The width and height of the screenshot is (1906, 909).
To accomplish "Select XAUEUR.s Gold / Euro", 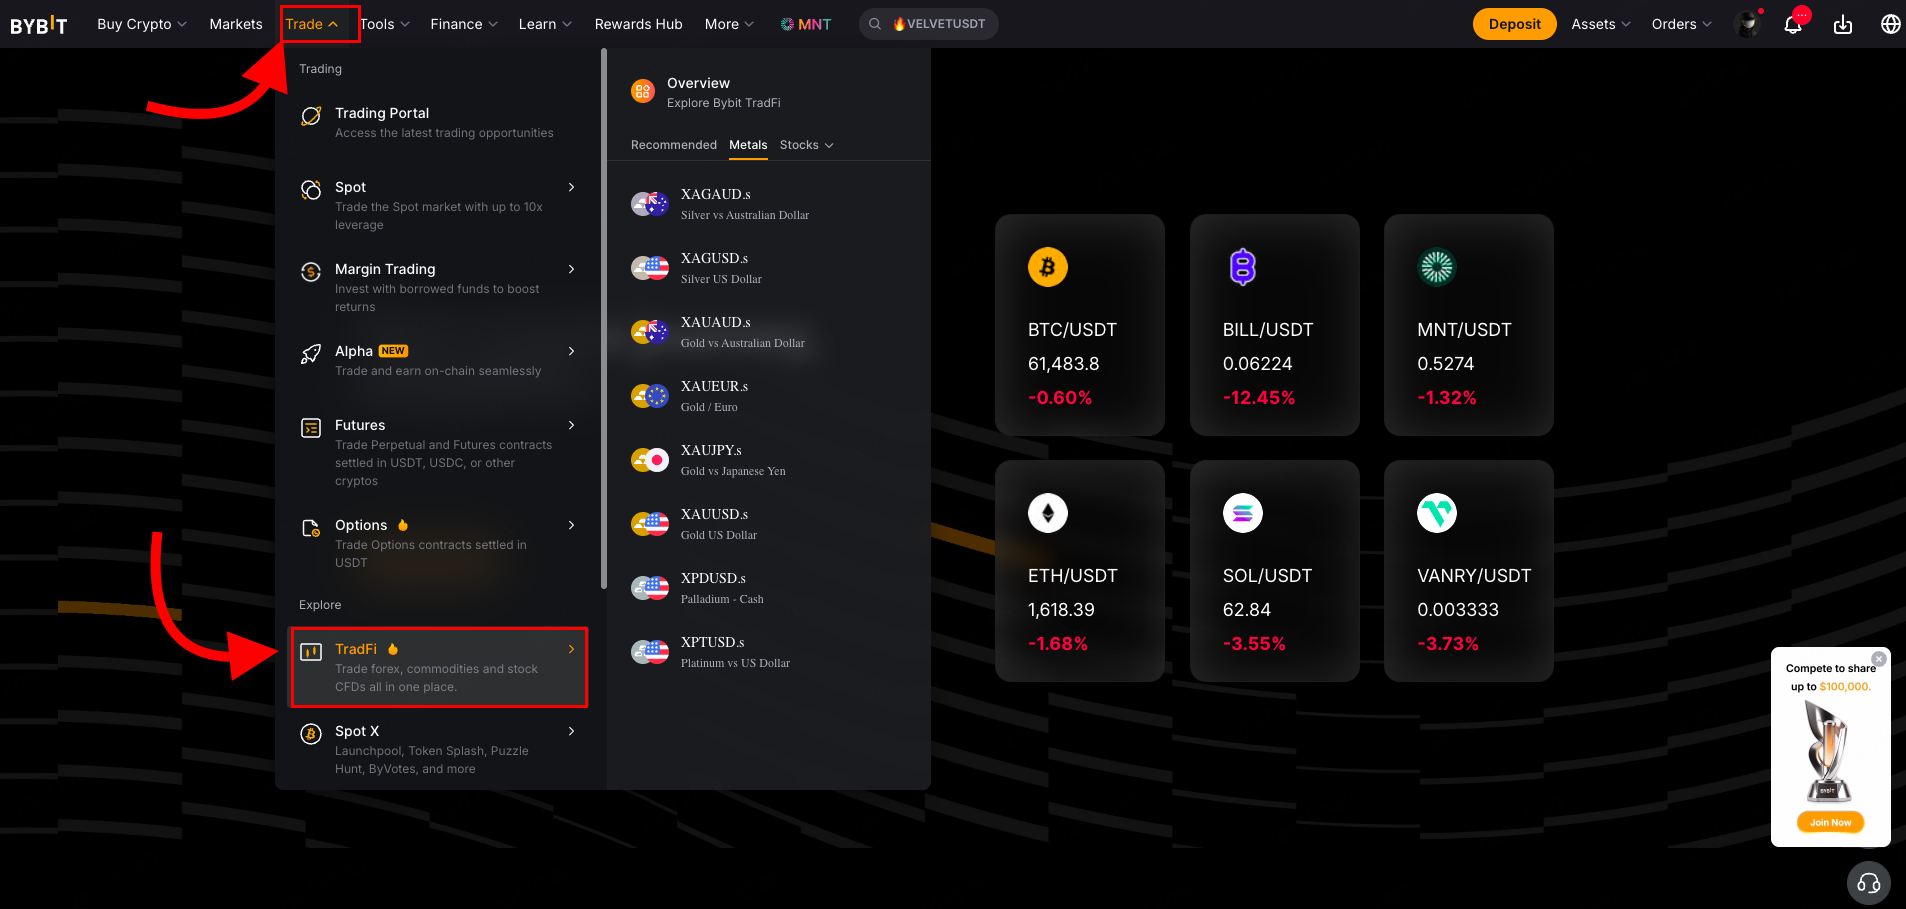I will click(768, 396).
